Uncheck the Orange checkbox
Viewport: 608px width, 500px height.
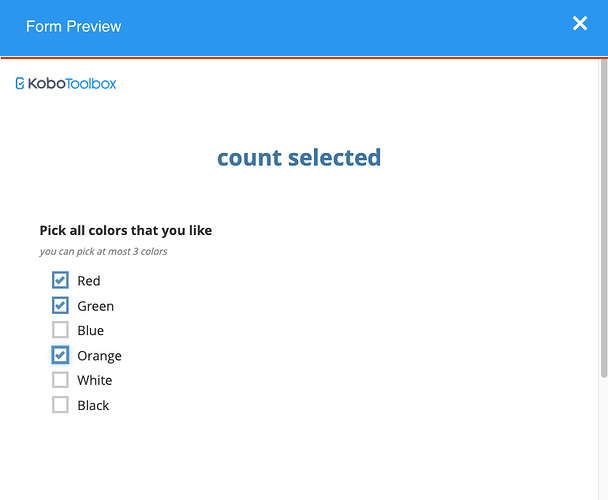click(x=60, y=355)
